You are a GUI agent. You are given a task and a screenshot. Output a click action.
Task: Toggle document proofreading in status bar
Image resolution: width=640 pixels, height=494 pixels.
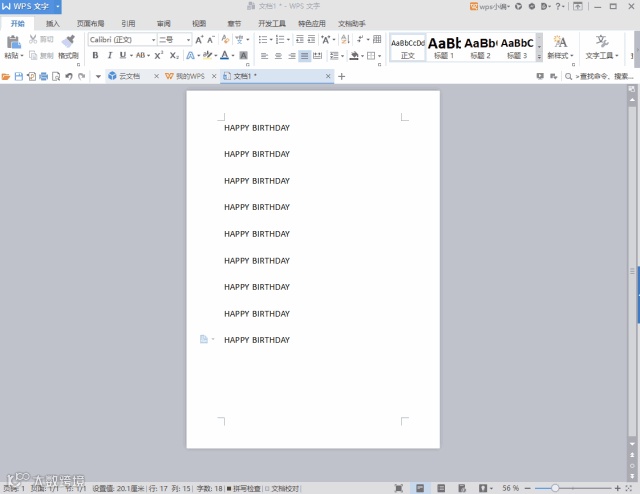point(282,488)
